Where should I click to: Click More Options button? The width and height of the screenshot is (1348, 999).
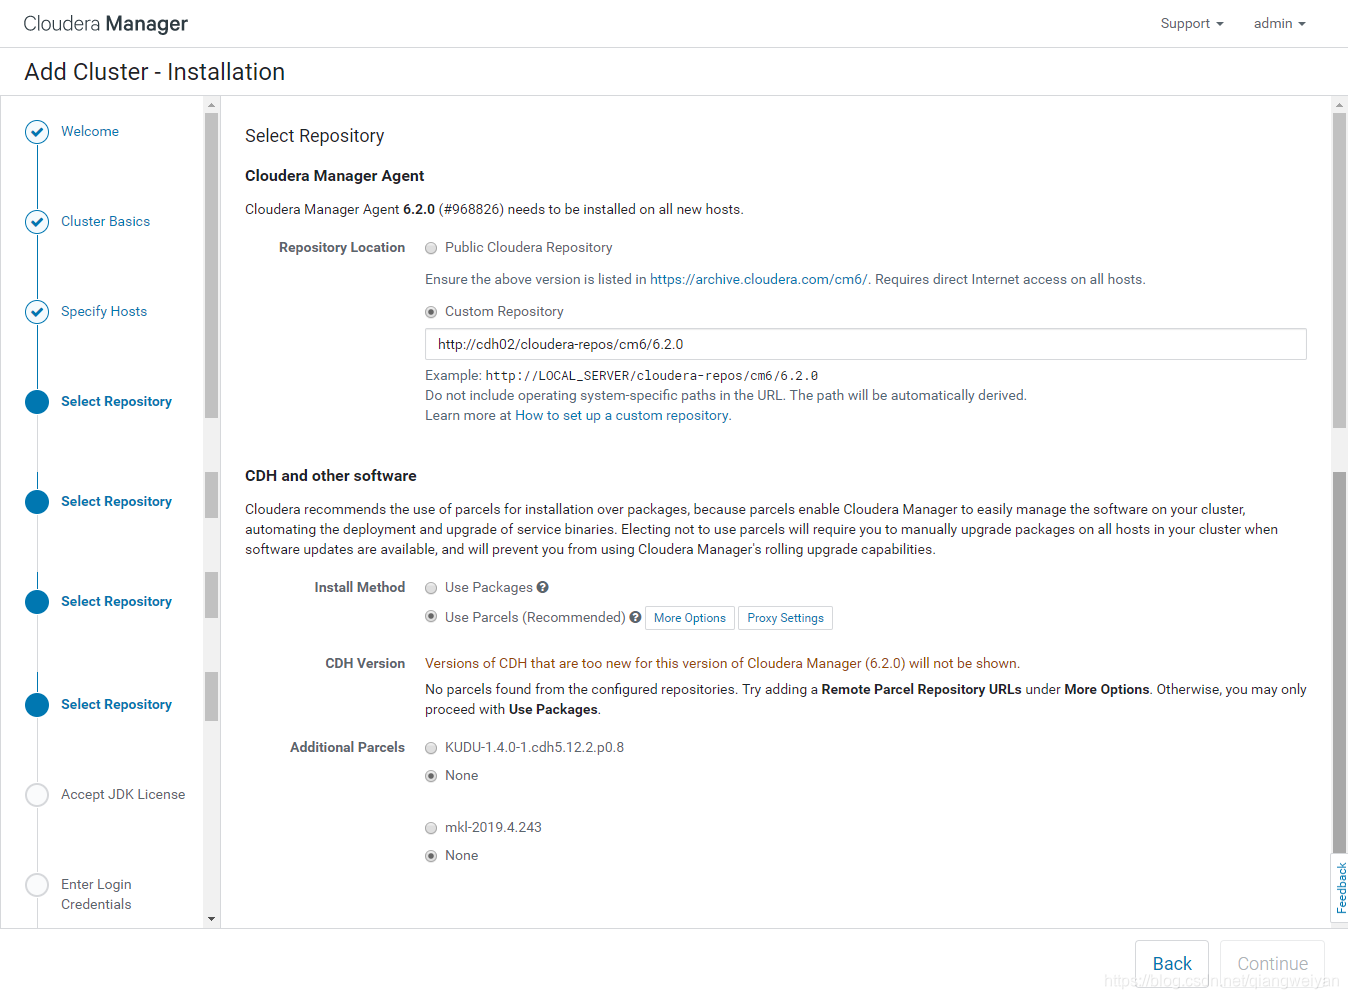pyautogui.click(x=690, y=618)
